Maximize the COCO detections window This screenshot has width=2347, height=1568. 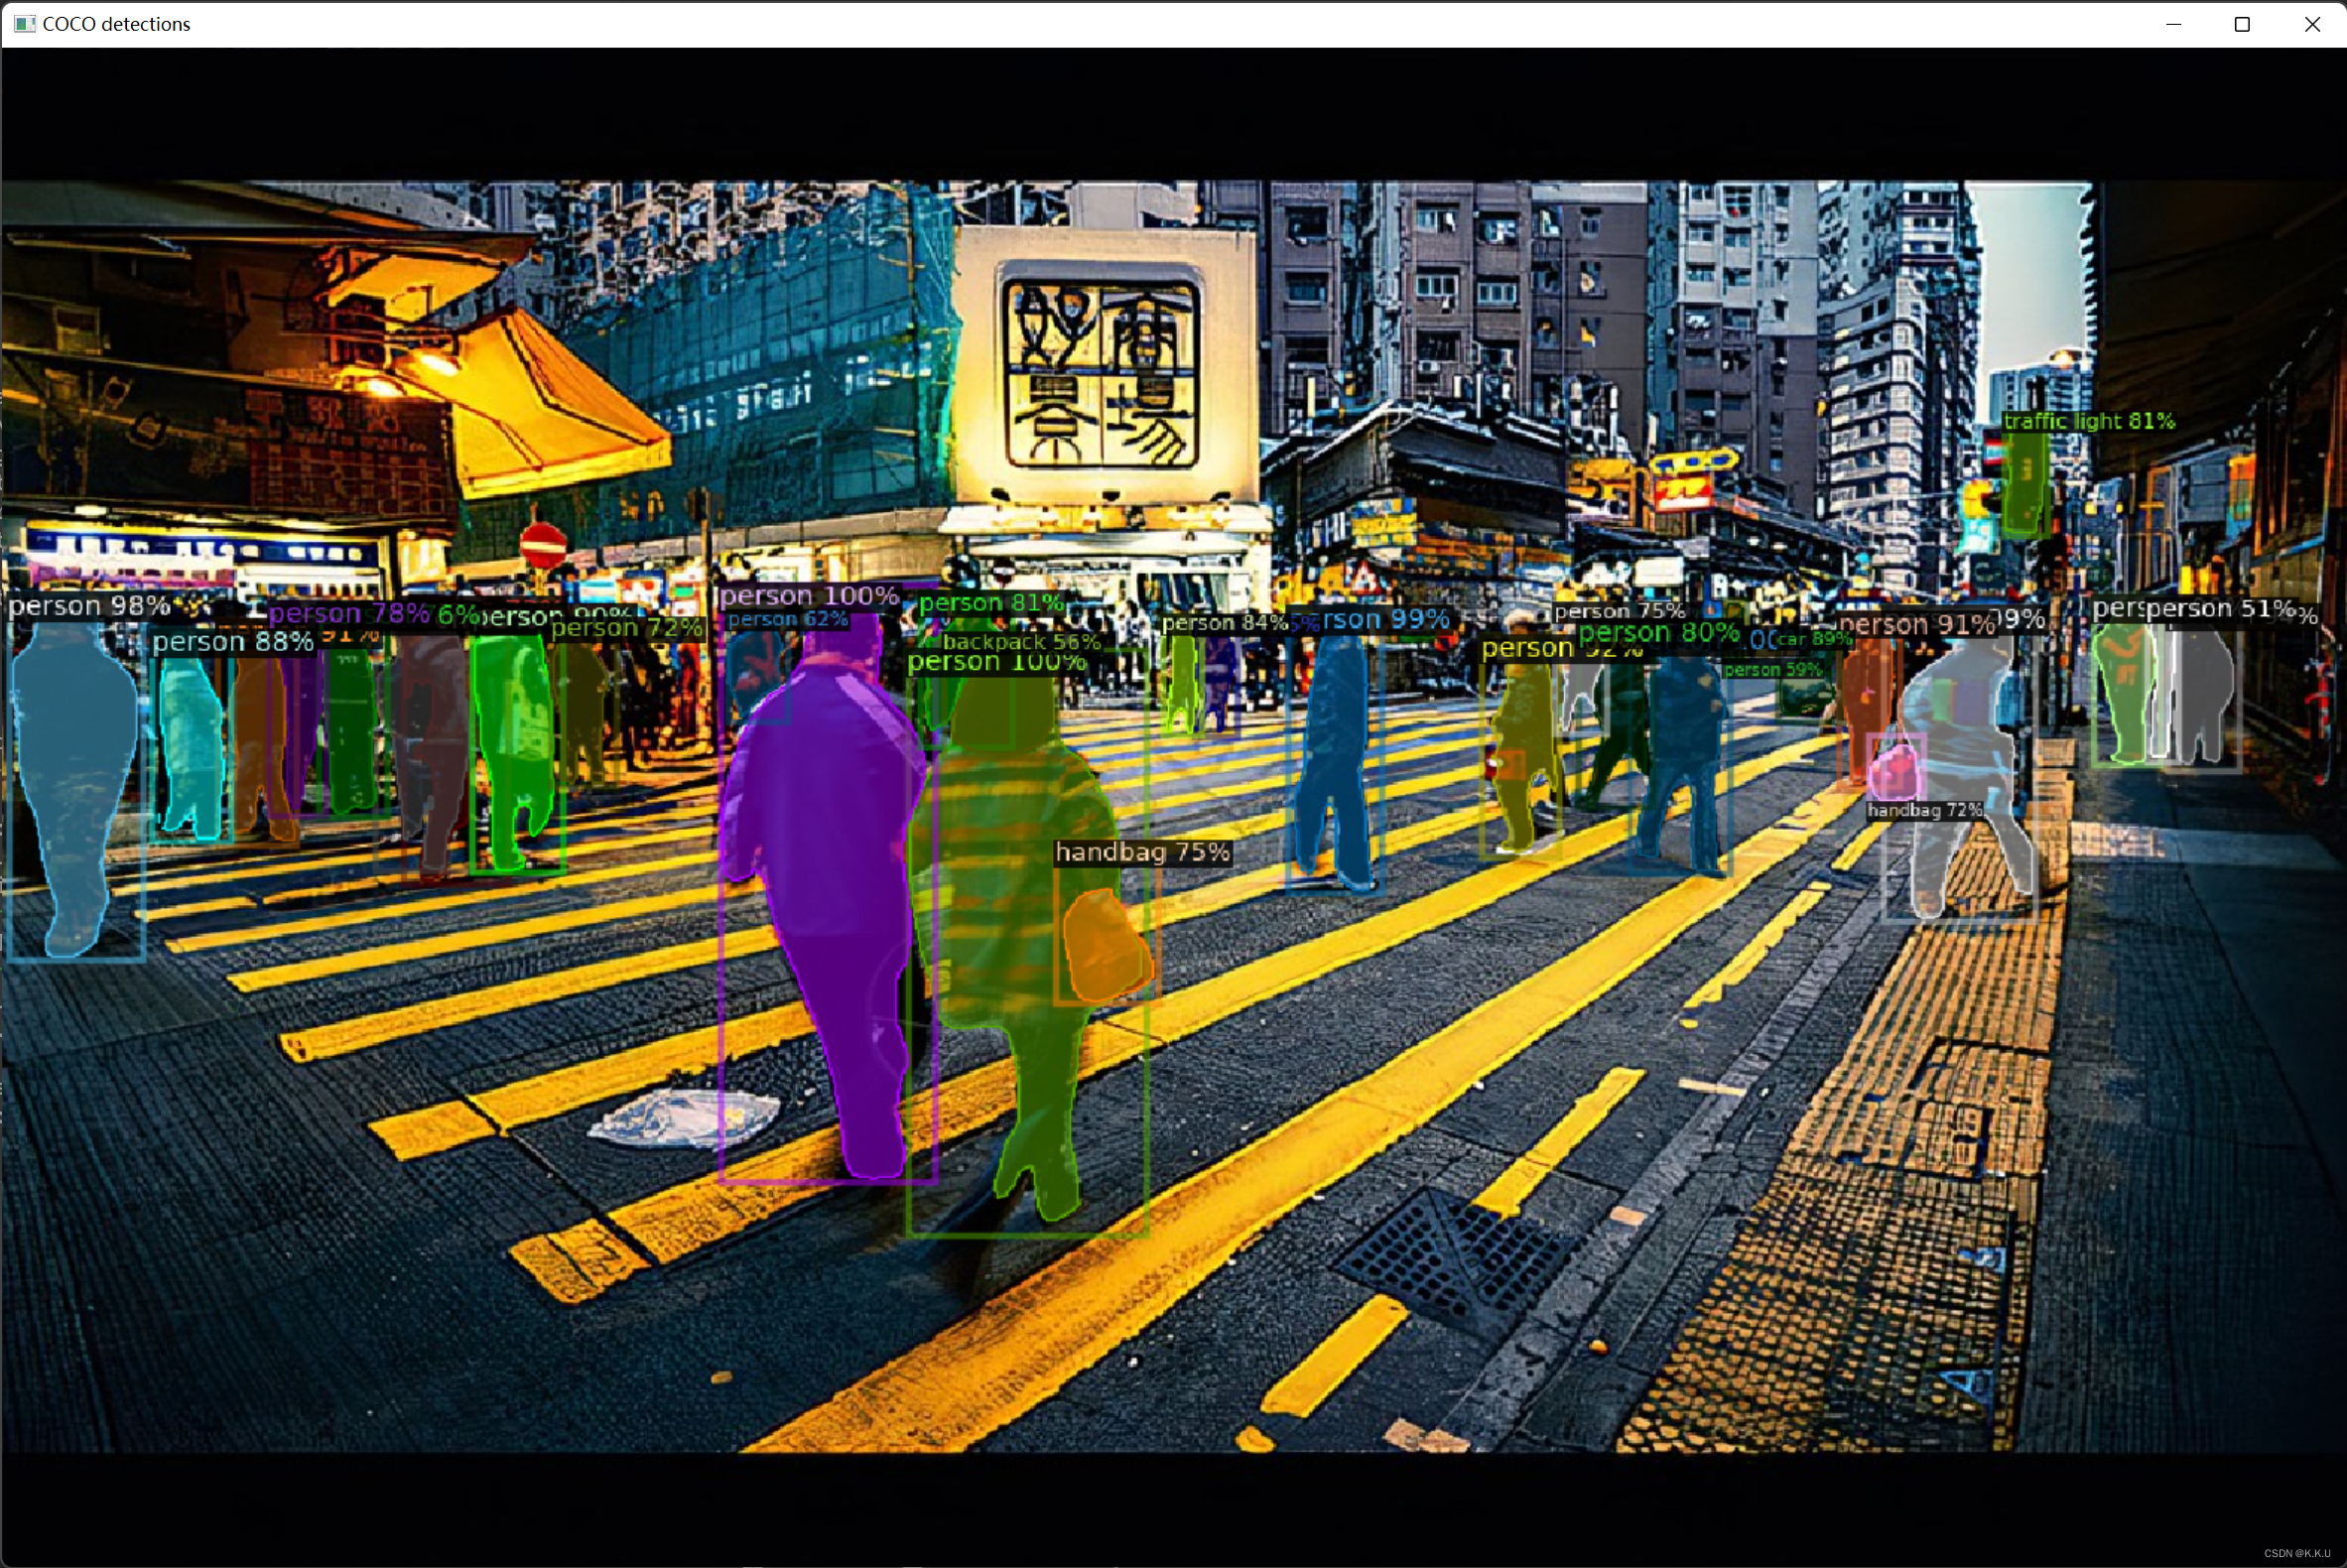[x=2242, y=24]
